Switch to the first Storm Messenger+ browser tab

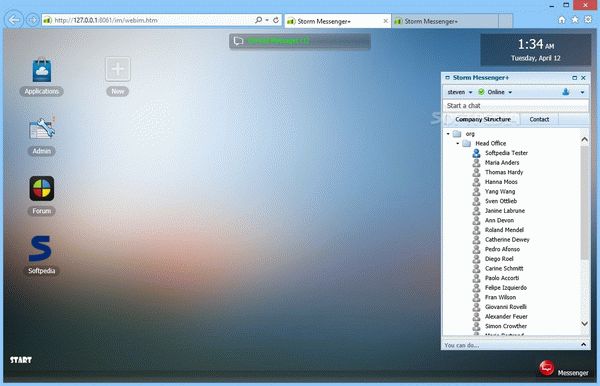pos(333,21)
